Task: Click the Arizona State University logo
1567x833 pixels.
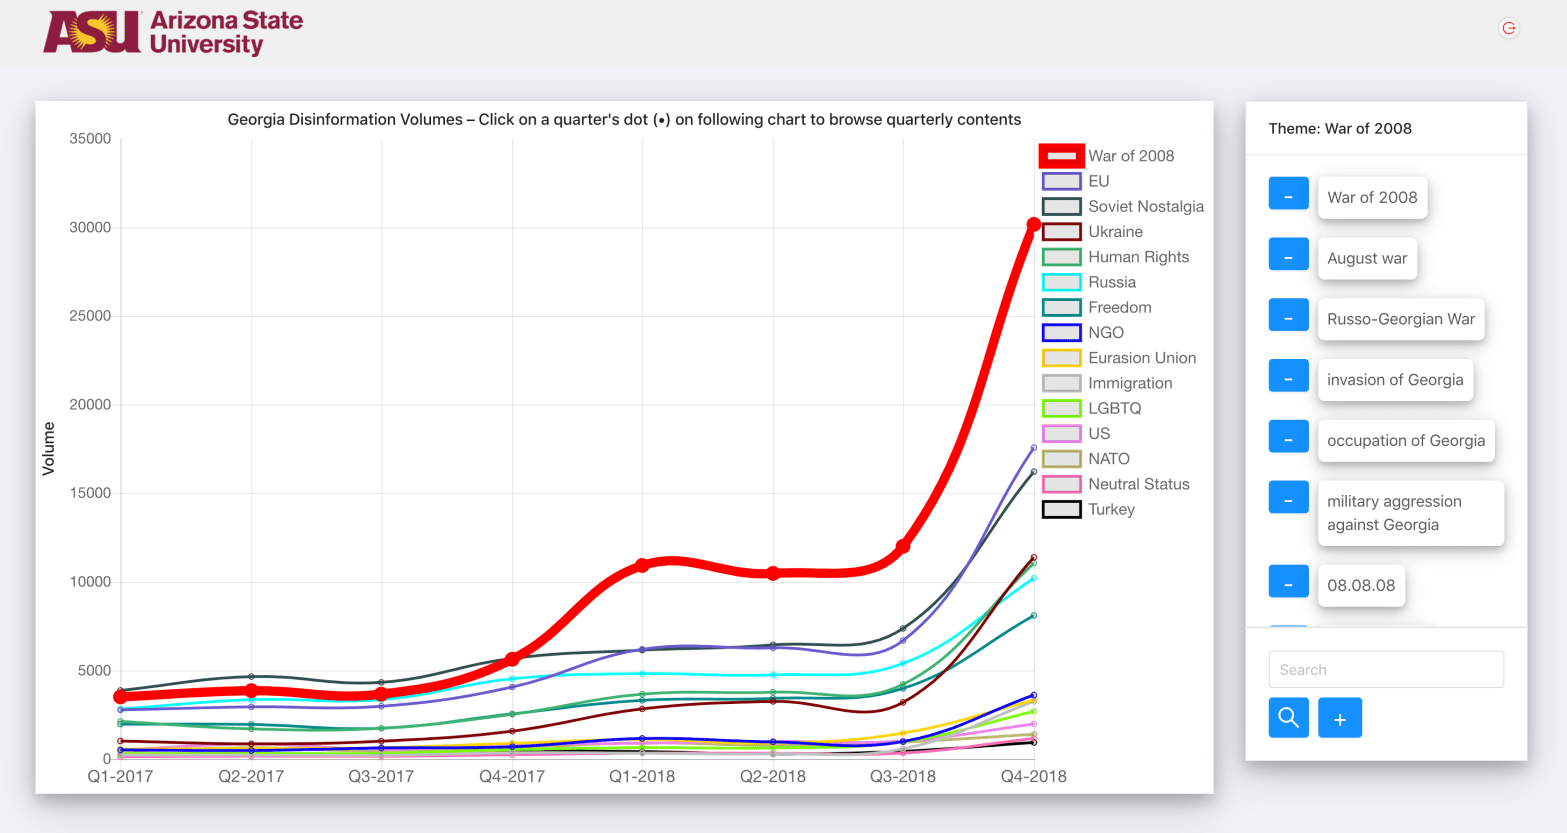Action: pyautogui.click(x=173, y=33)
